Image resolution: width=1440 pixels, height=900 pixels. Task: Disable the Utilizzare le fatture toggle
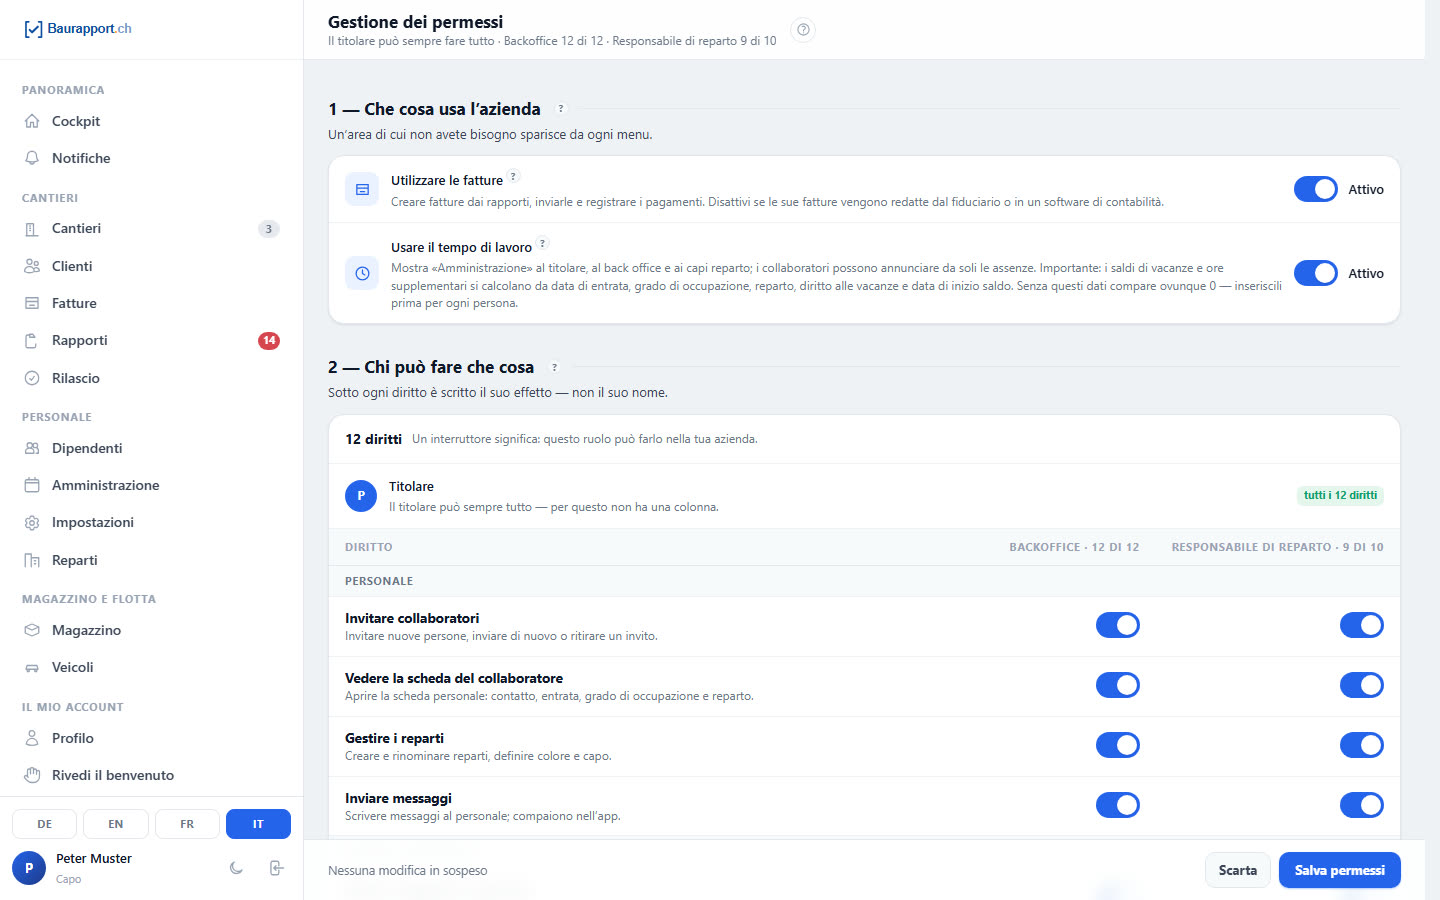click(1315, 189)
